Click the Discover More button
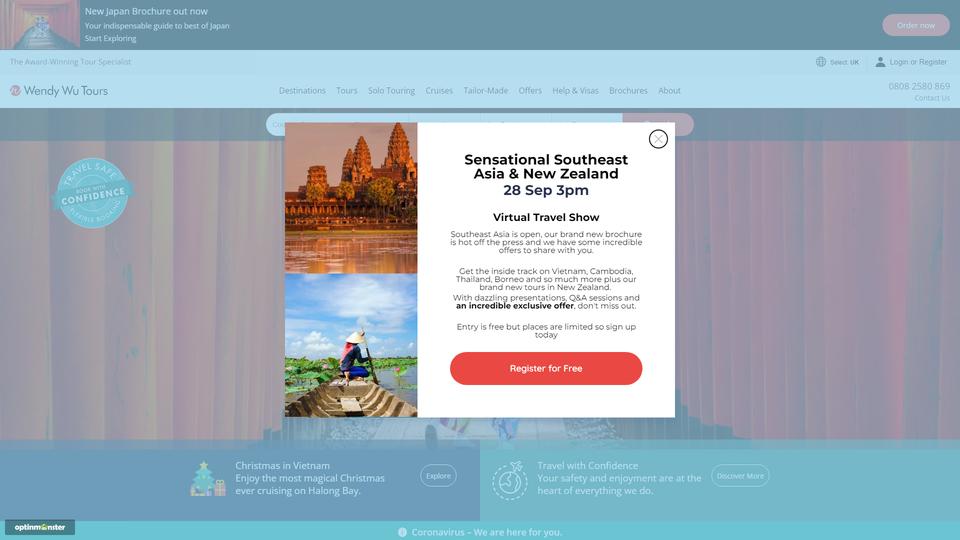 point(740,476)
